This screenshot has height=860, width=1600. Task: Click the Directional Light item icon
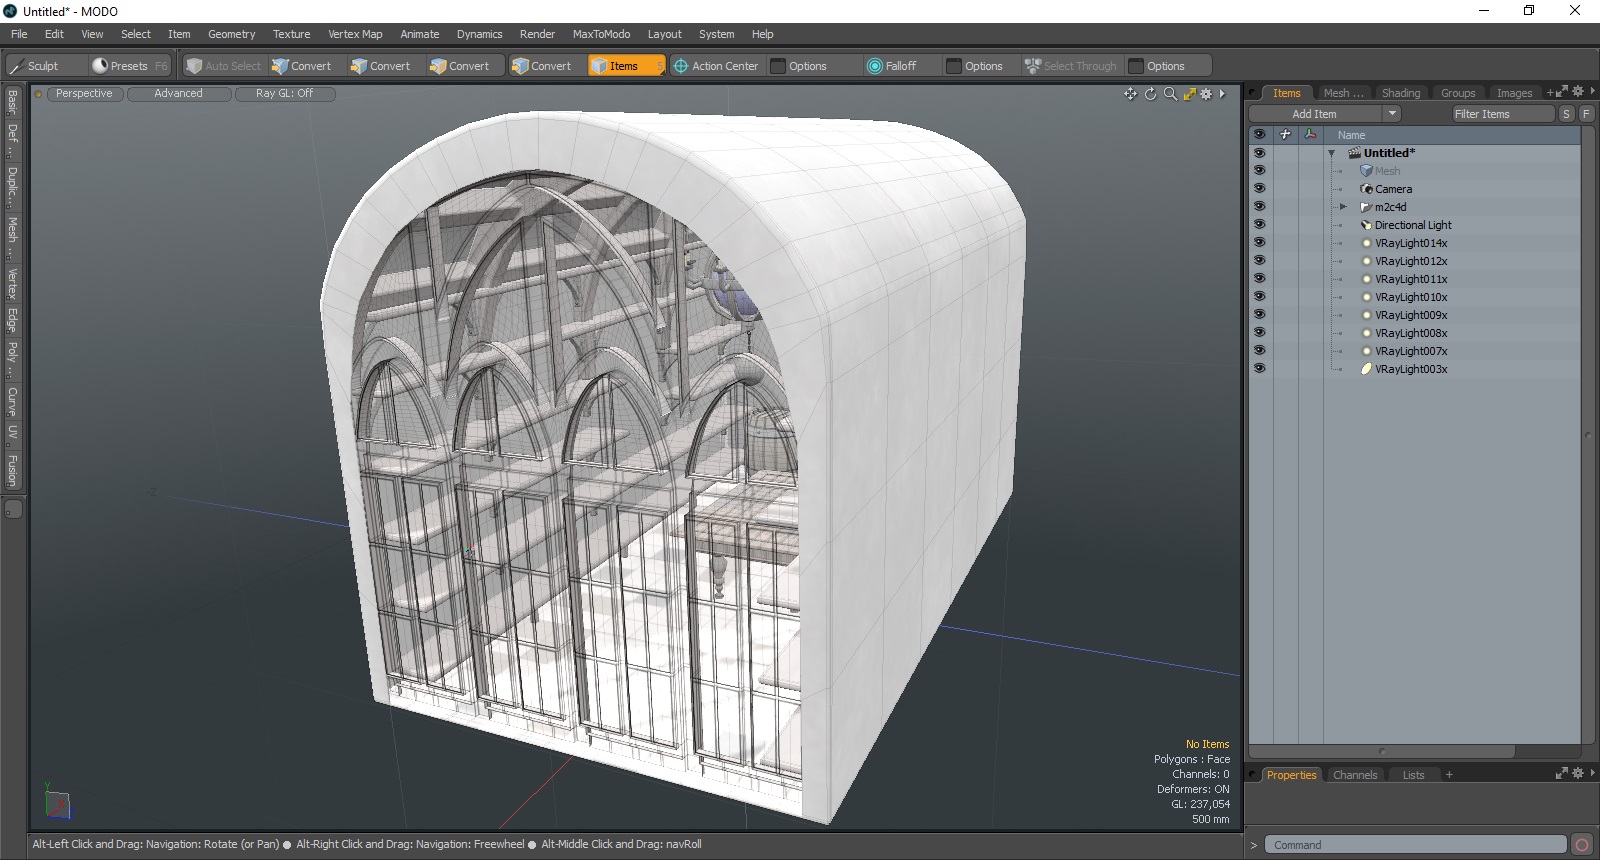tap(1366, 225)
